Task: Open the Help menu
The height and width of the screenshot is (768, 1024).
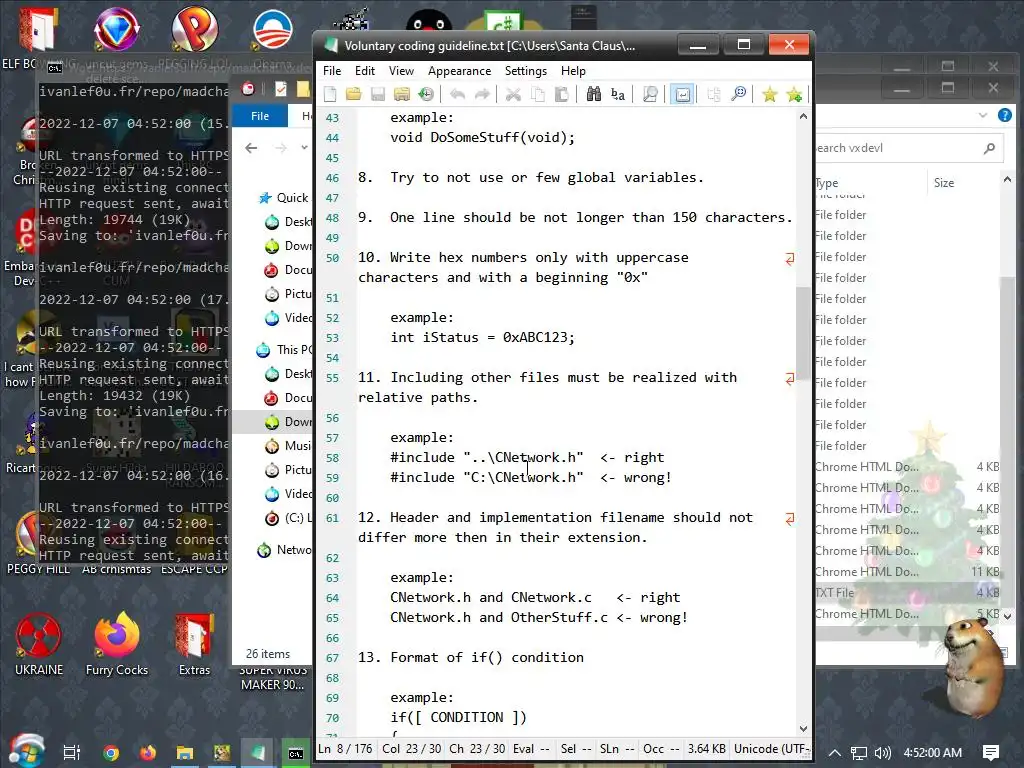Action: [x=573, y=71]
